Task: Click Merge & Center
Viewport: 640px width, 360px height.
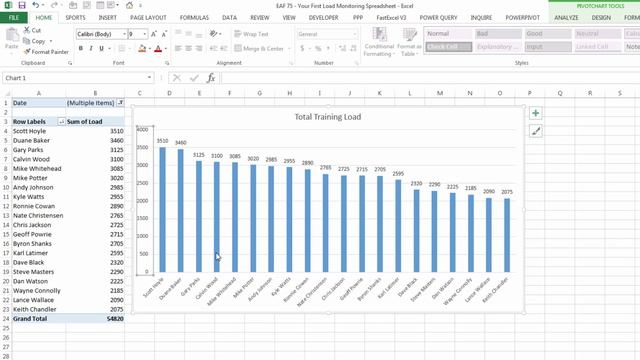Action: (x=259, y=49)
